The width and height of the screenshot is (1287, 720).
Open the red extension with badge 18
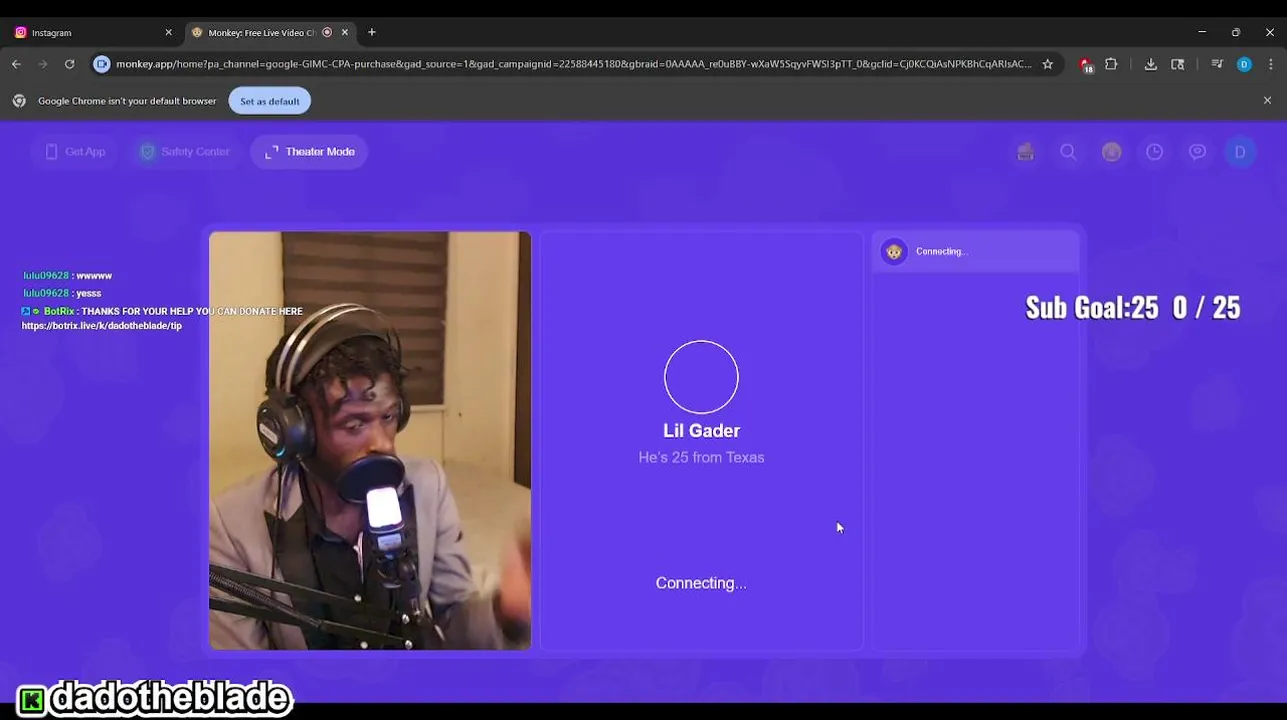point(1086,64)
